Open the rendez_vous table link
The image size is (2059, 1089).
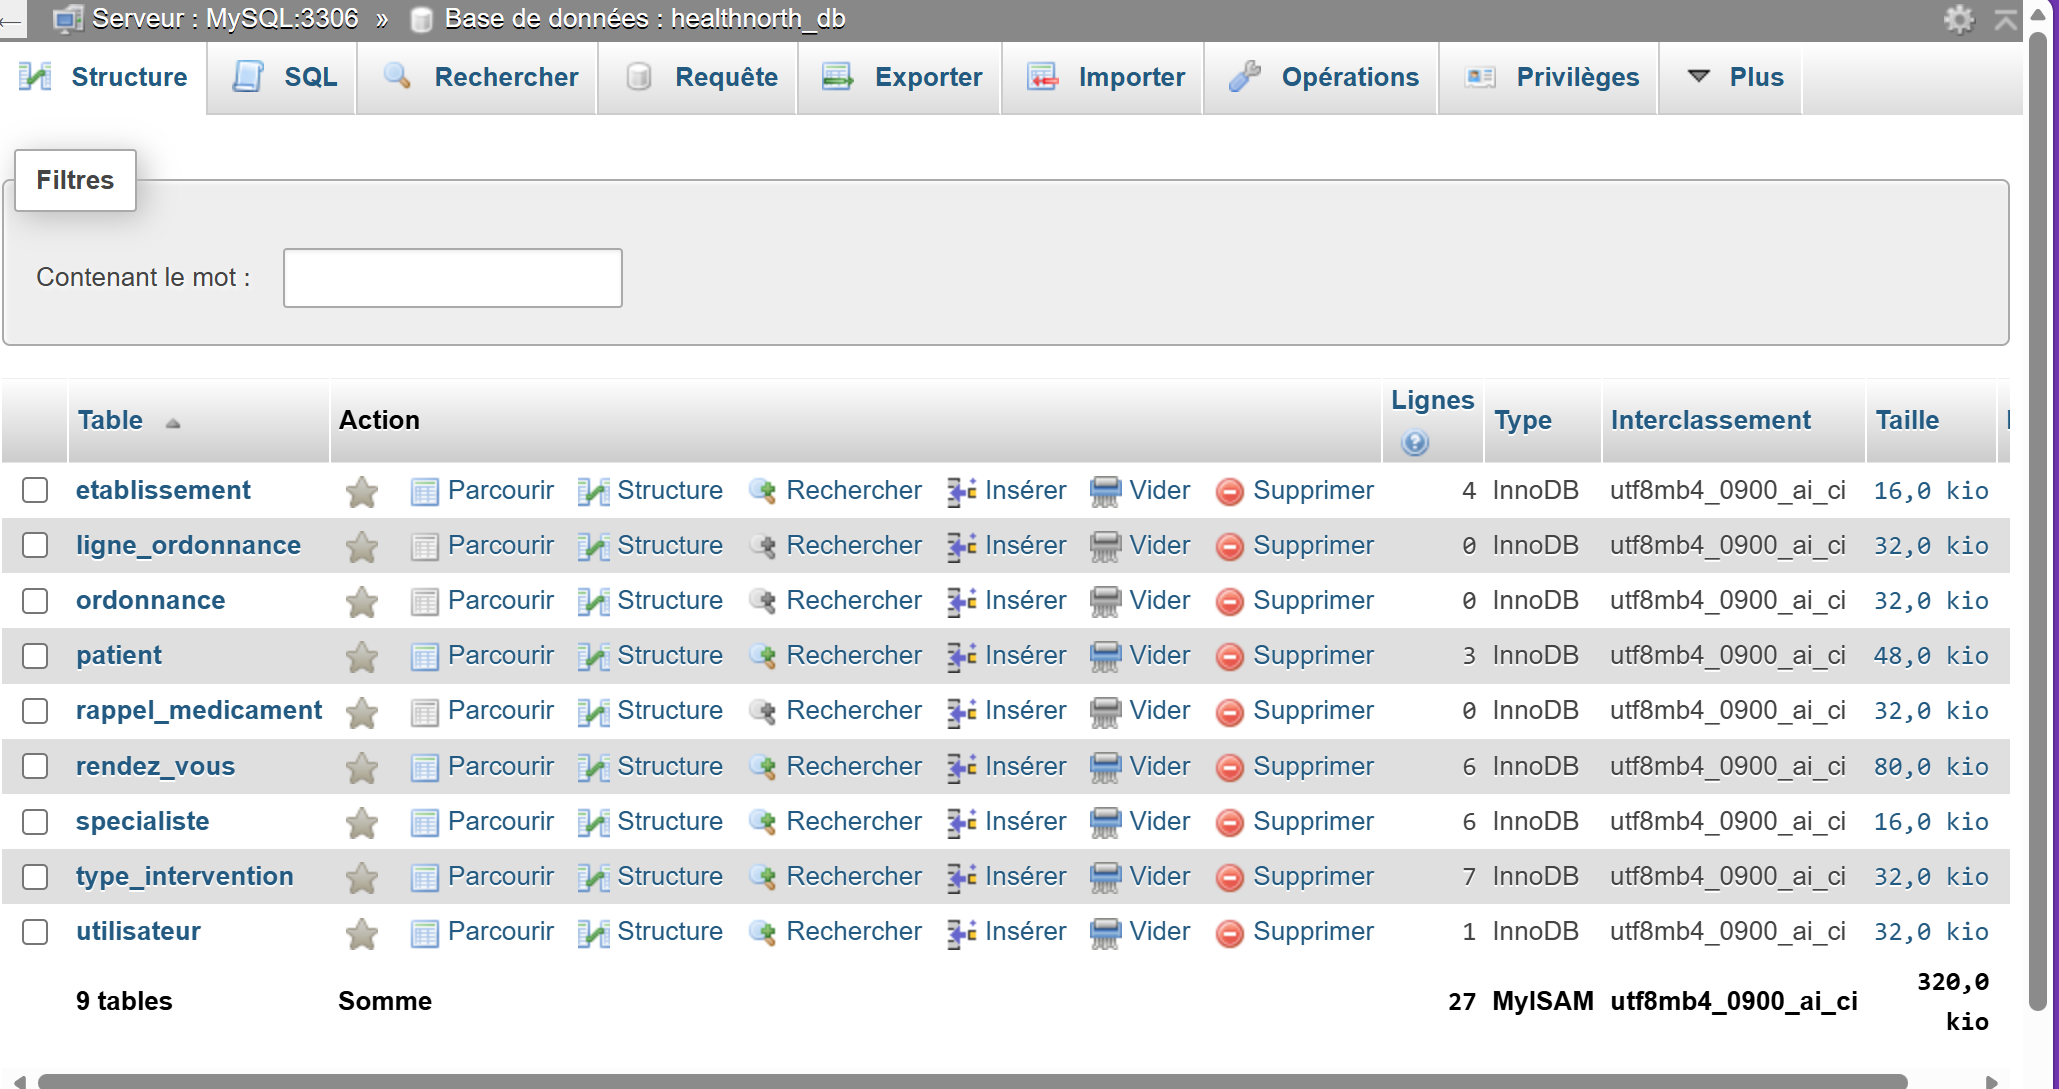(x=155, y=767)
